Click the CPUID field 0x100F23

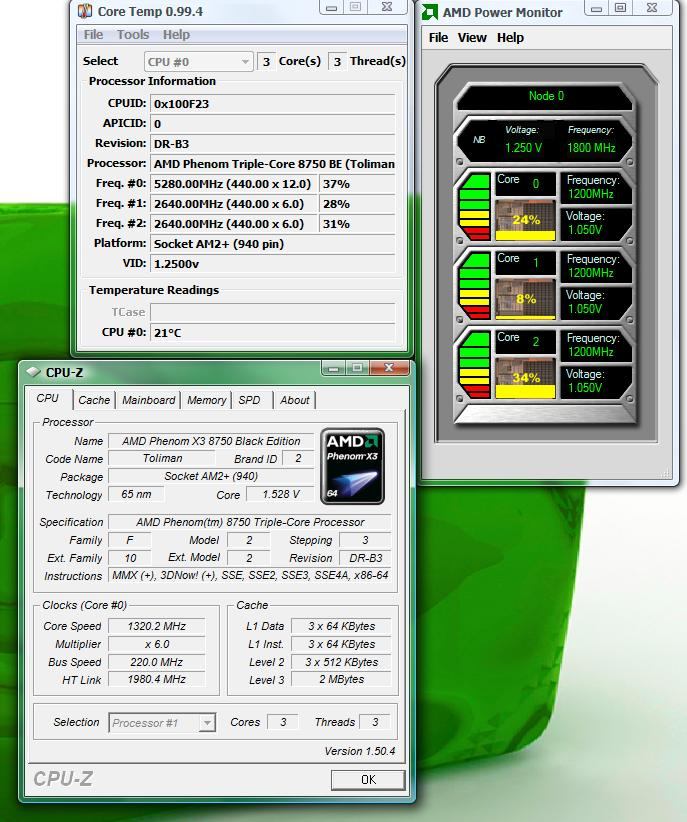pyautogui.click(x=273, y=104)
